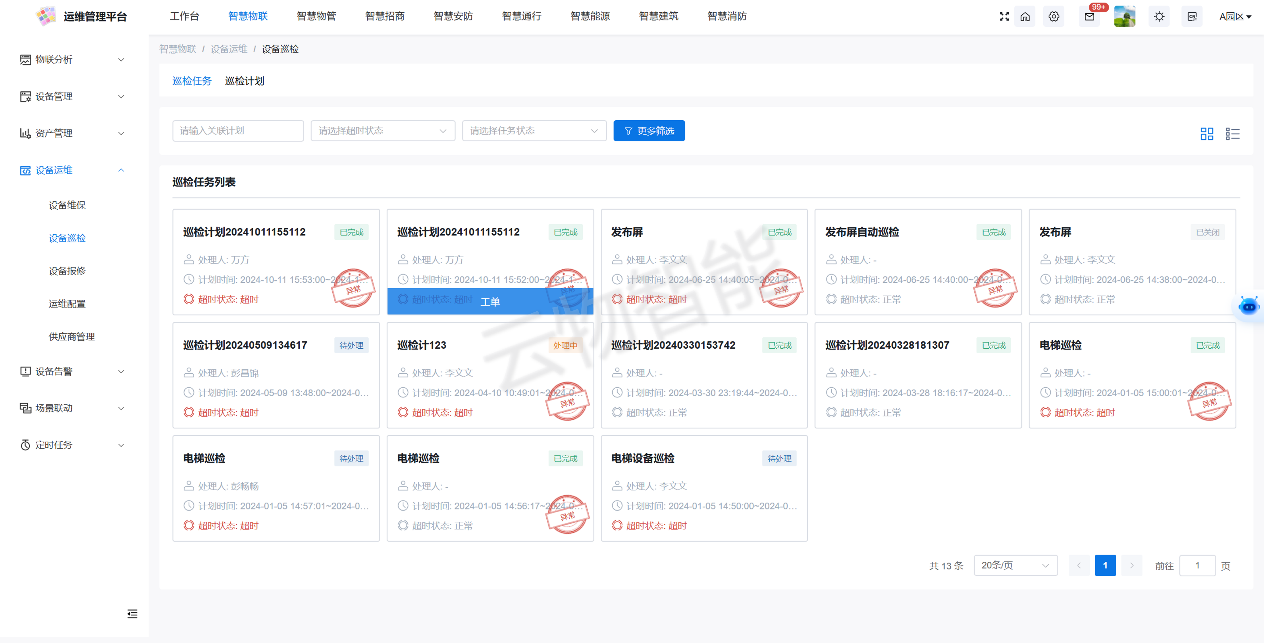
Task: Click the 更多筛选 button
Action: point(649,131)
